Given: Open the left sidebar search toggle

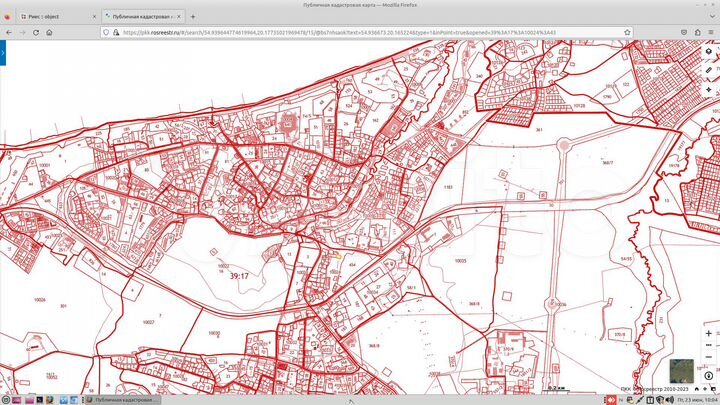Looking at the screenshot, I should point(3,50).
